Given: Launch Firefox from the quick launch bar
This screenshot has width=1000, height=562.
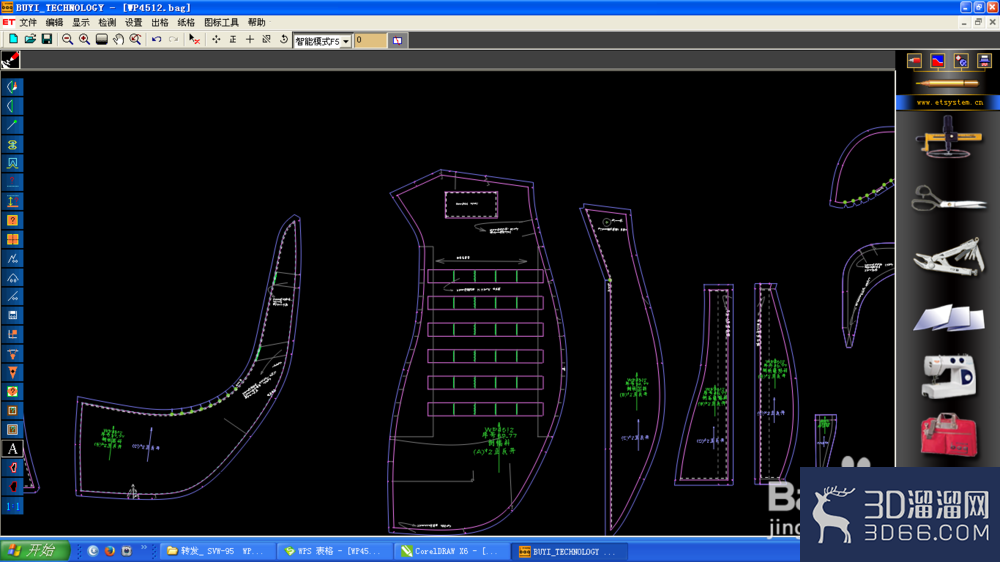Looking at the screenshot, I should pyautogui.click(x=110, y=551).
